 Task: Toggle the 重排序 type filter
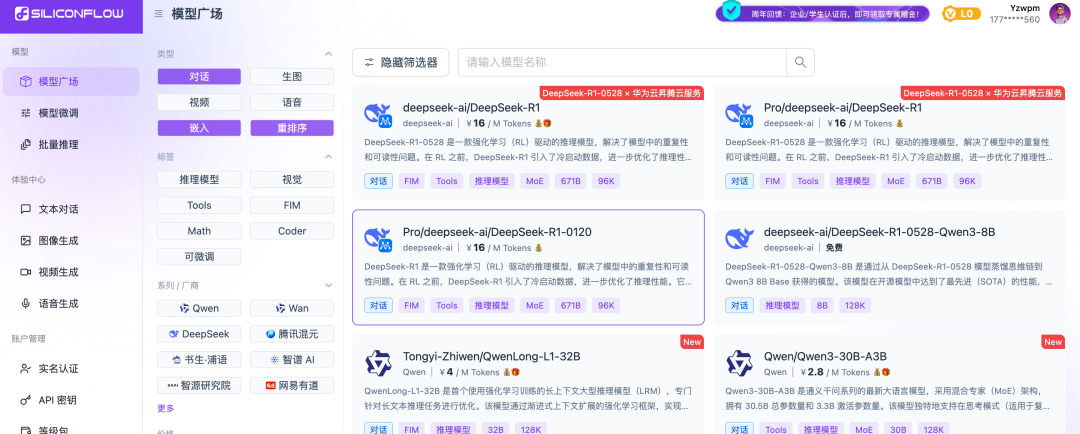coord(292,128)
